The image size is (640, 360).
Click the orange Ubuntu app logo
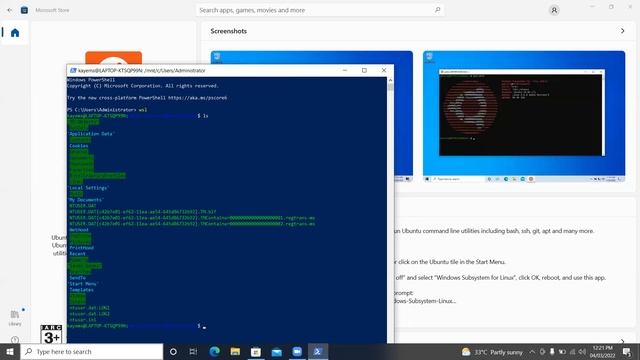tap(113, 58)
